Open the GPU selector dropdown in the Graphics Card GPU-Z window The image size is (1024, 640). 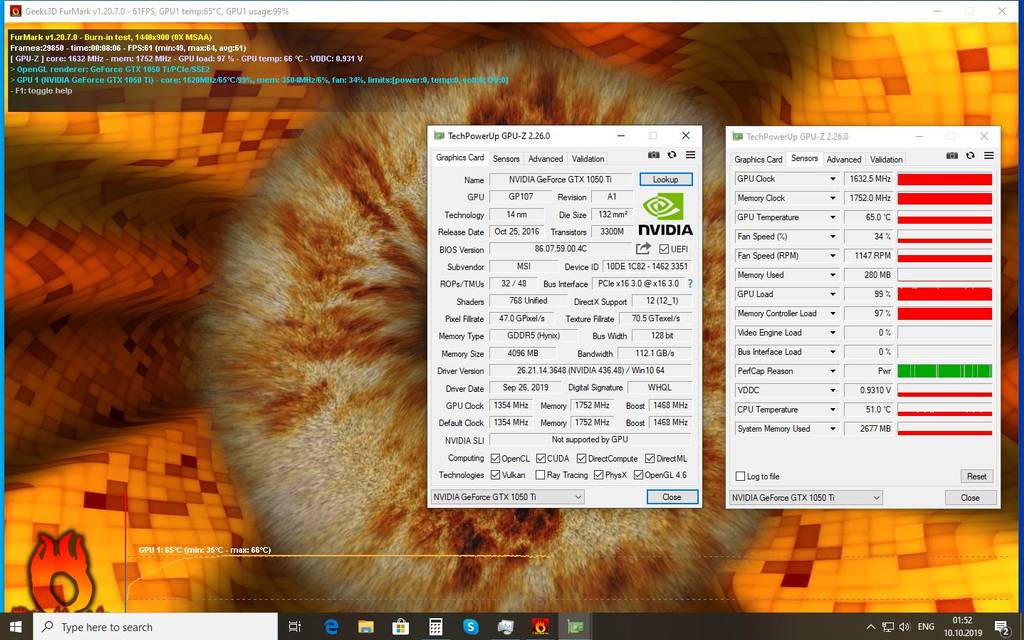point(507,497)
